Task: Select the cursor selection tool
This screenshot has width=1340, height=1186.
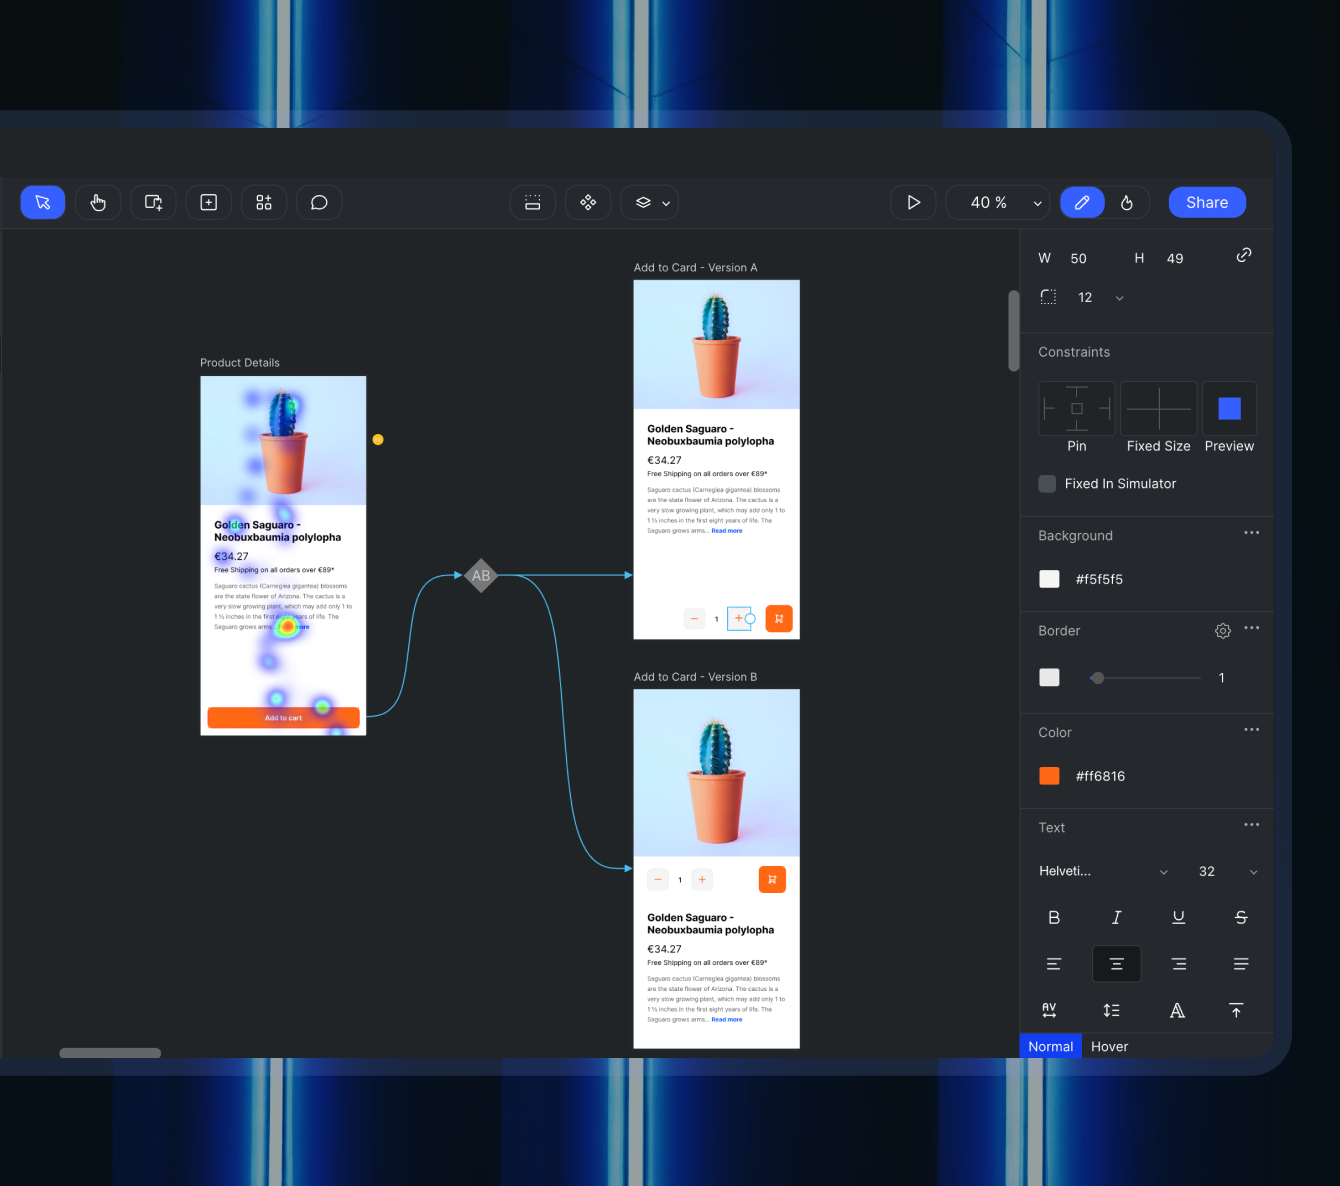Action: 42,202
